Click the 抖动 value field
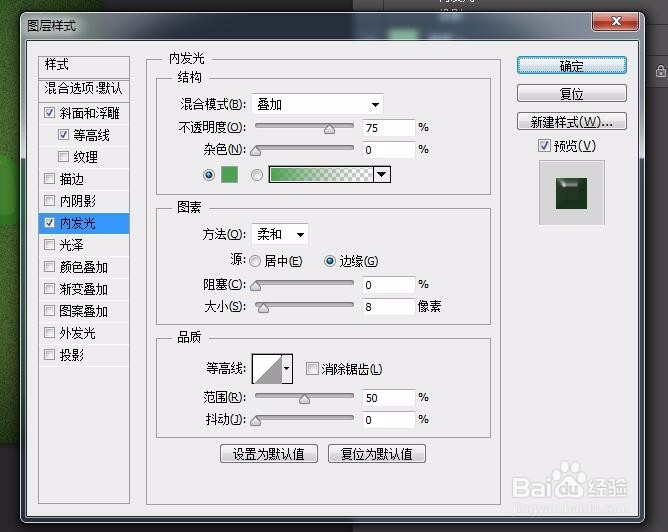Image resolution: width=668 pixels, height=532 pixels. tap(388, 420)
